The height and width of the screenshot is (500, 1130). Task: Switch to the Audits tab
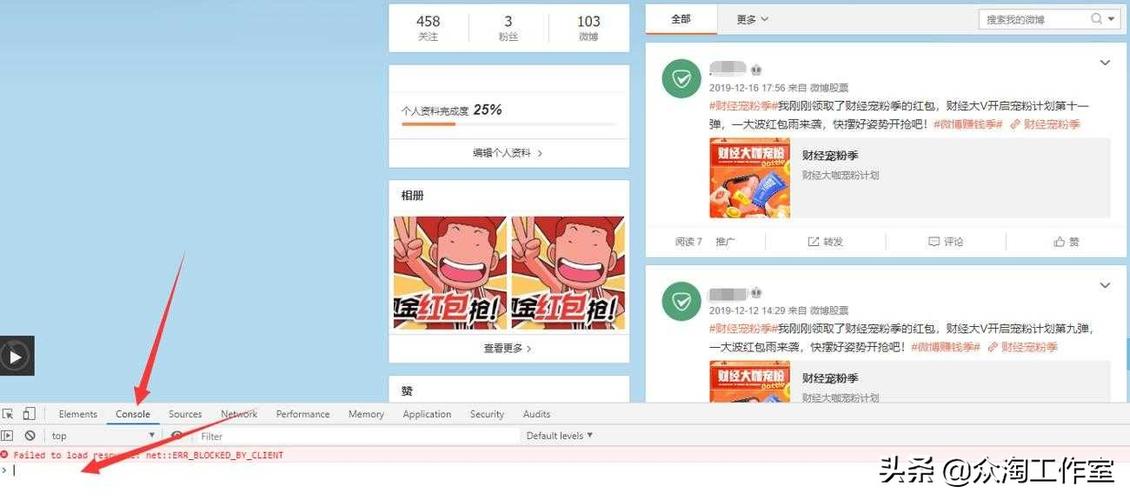tap(537, 414)
